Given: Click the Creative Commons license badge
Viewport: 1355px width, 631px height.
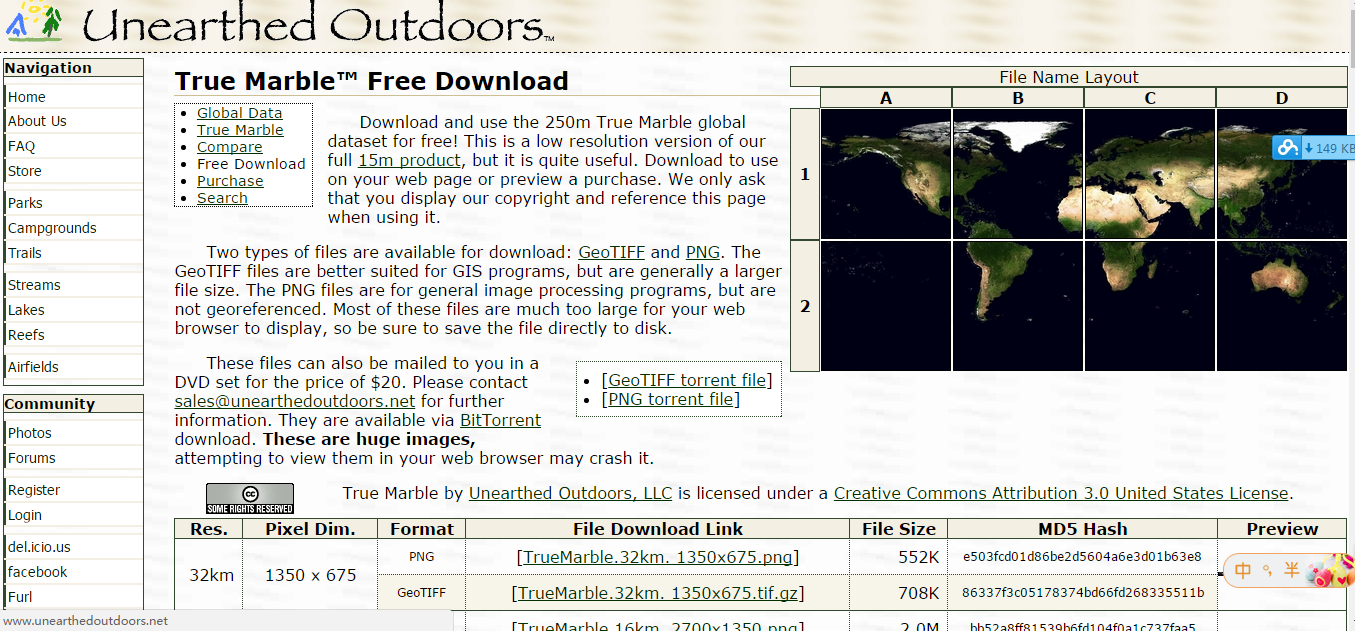Looking at the screenshot, I should click(x=250, y=498).
